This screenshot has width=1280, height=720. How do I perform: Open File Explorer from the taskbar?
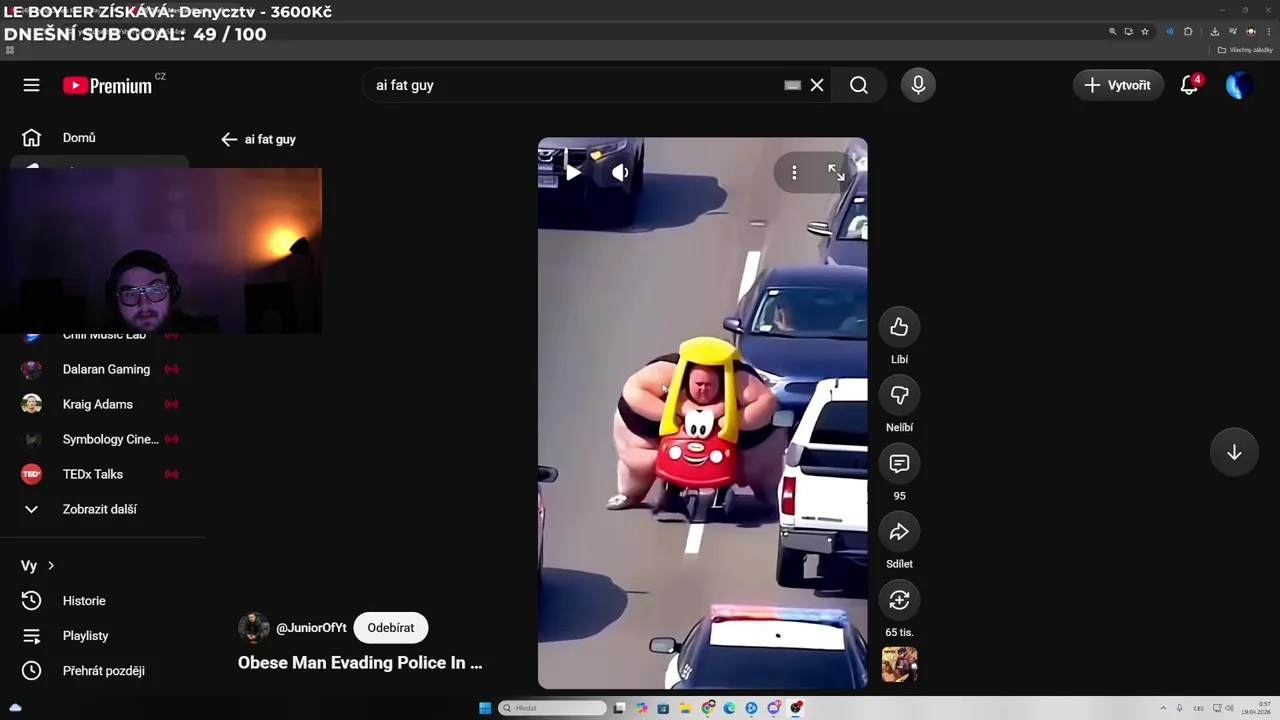click(x=686, y=708)
